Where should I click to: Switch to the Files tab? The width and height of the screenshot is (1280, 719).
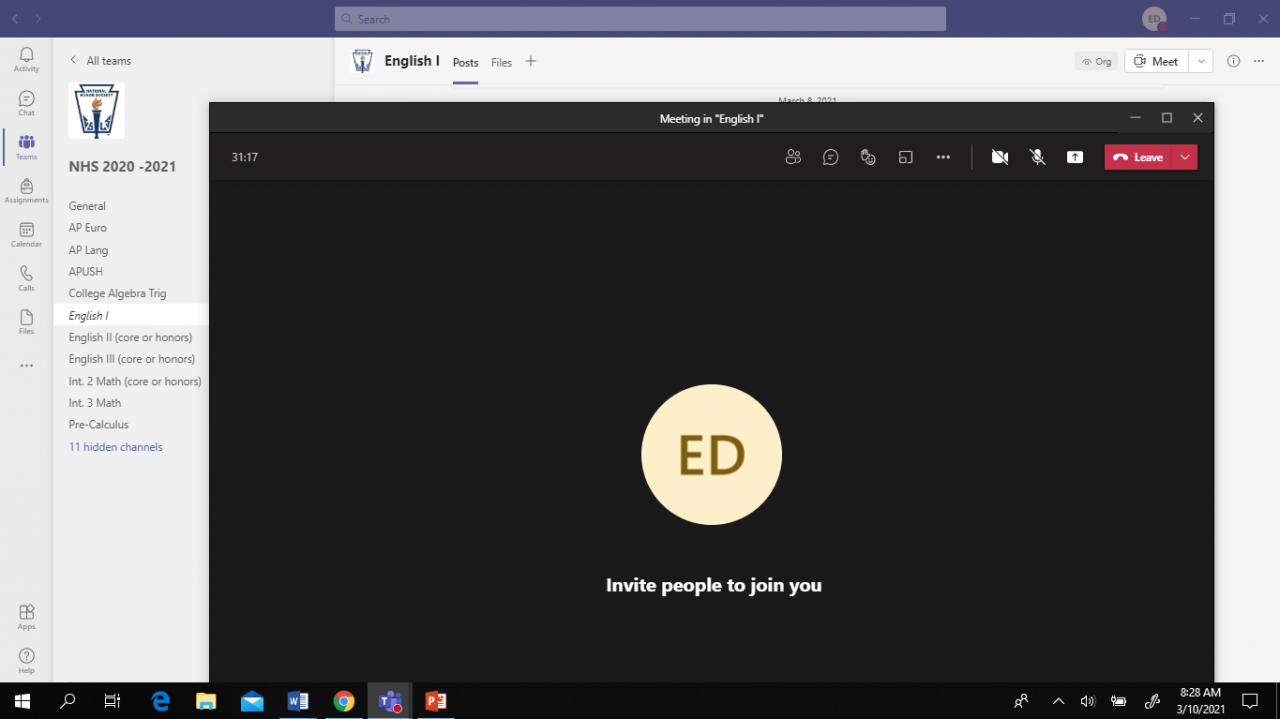click(x=501, y=62)
